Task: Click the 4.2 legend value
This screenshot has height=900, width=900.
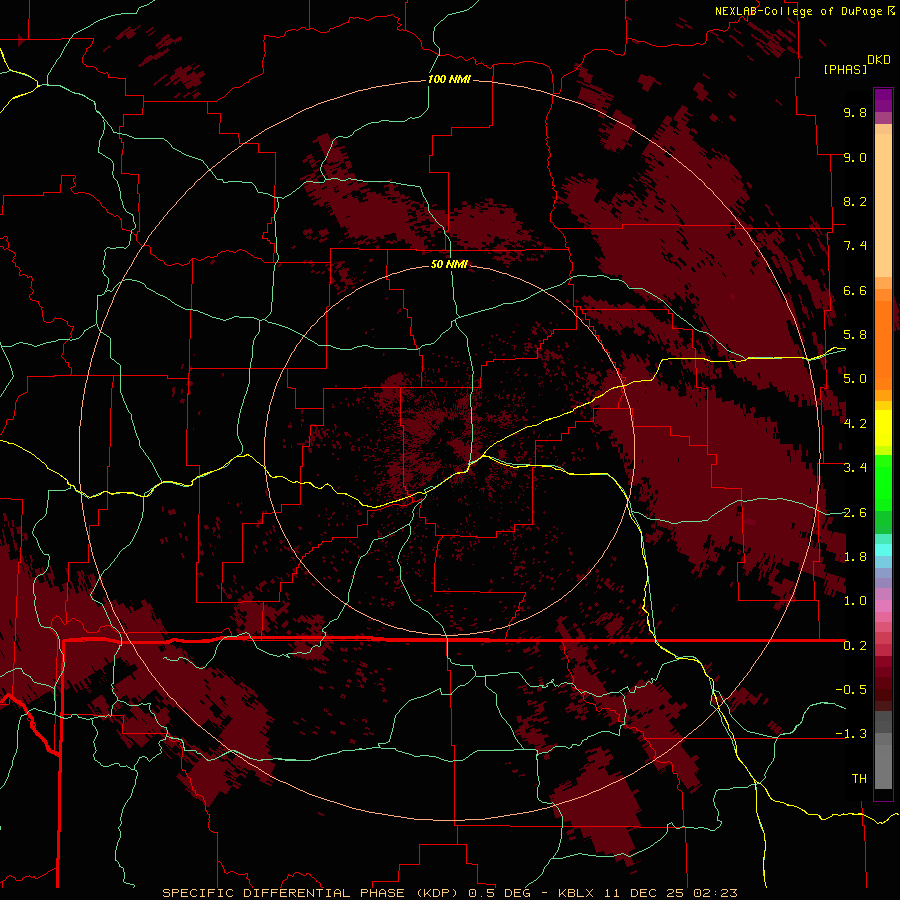Action: (855, 424)
